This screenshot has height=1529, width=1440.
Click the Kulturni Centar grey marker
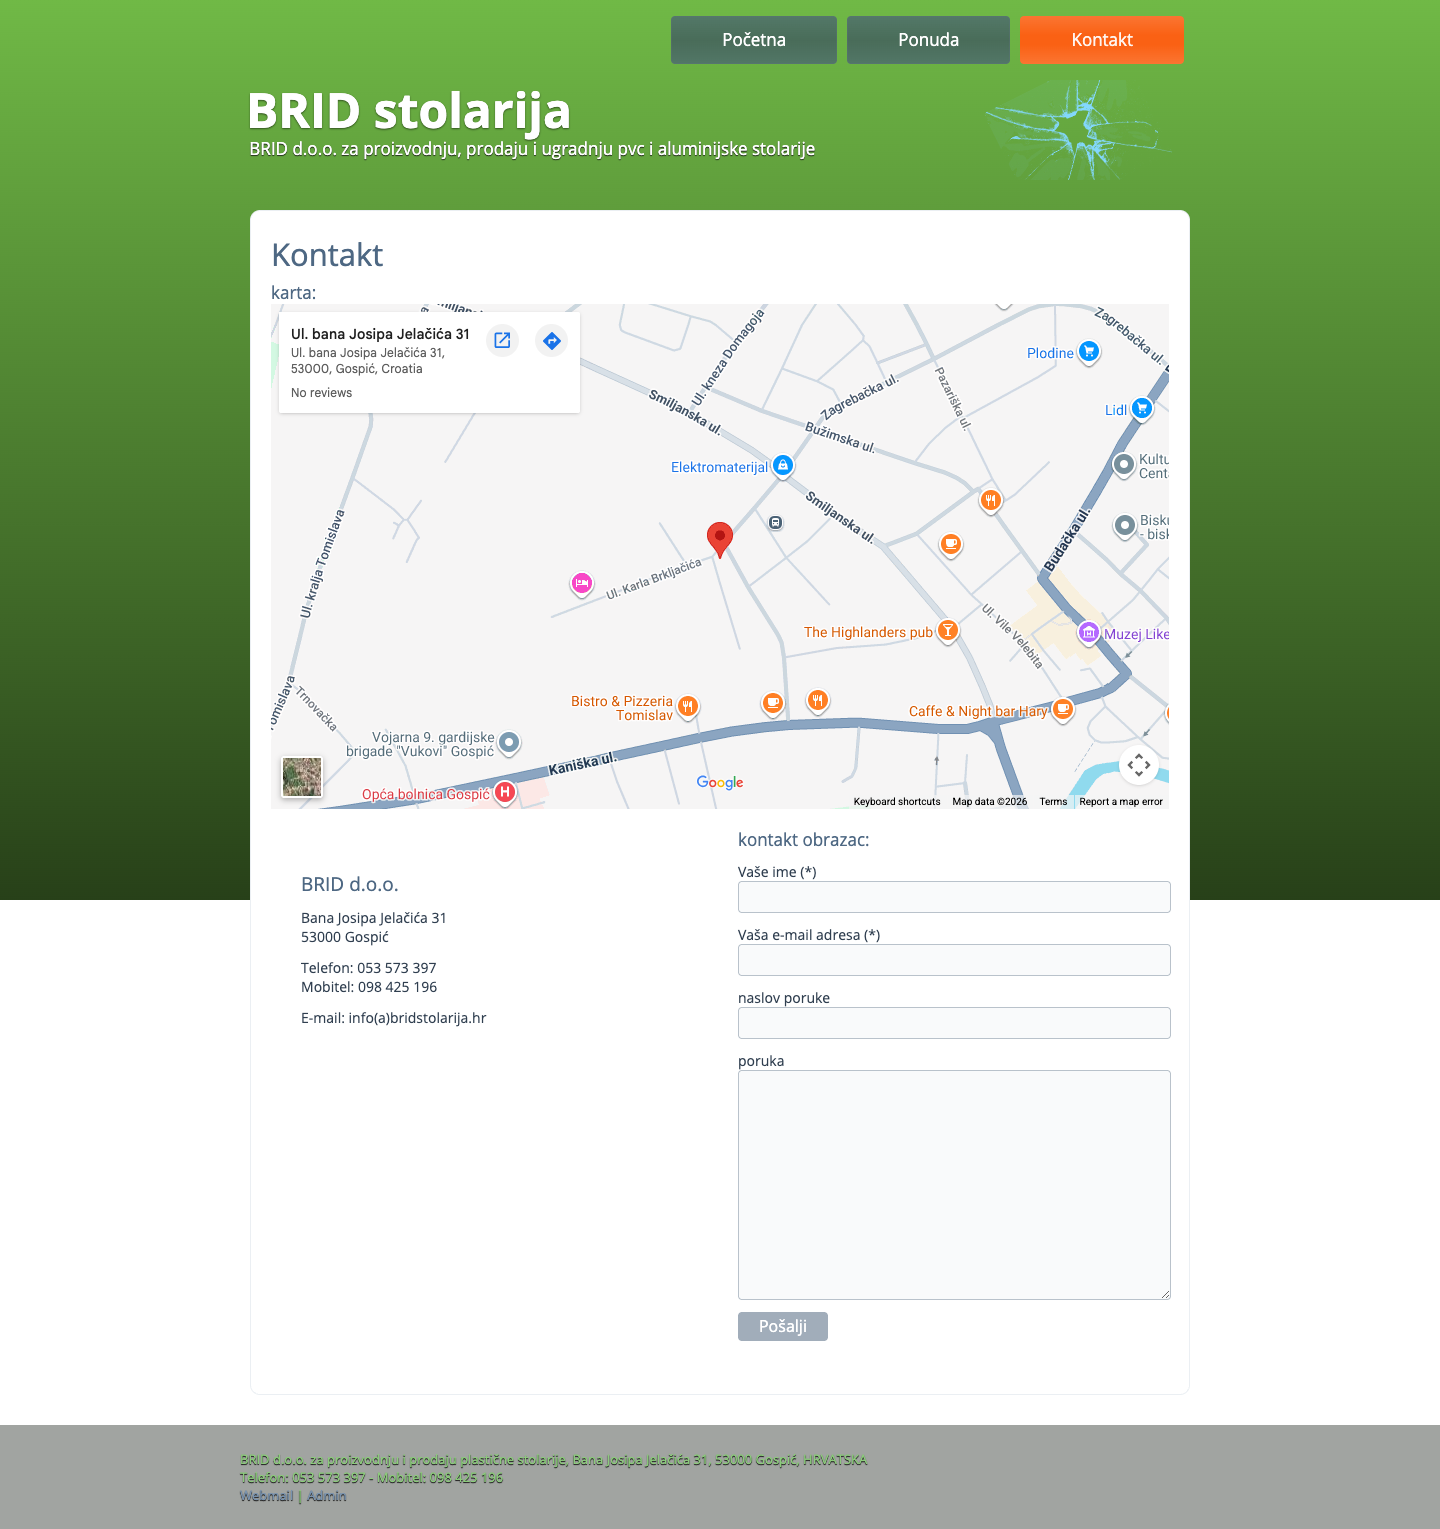[1124, 465]
